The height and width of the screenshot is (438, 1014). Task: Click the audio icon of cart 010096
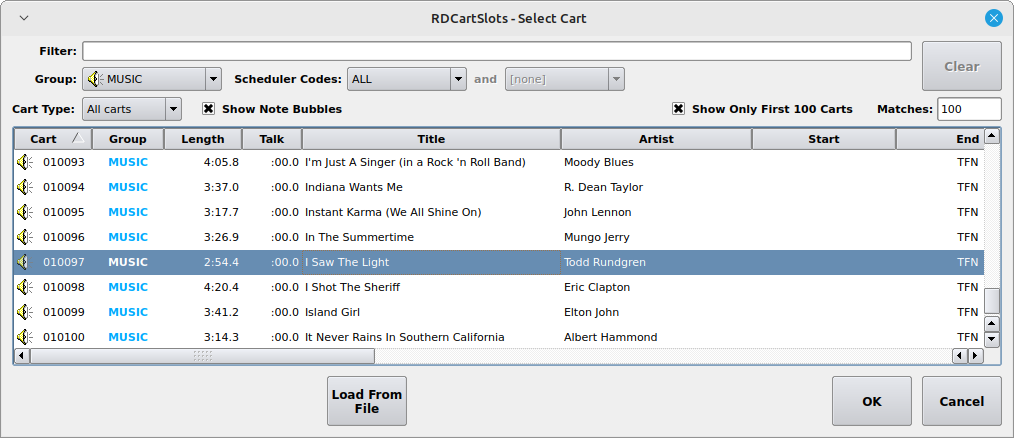point(25,237)
